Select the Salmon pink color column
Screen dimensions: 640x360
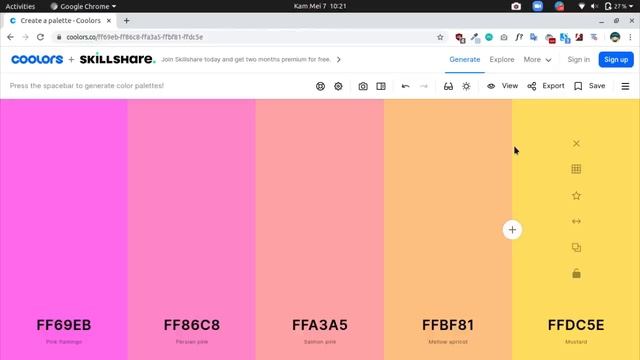320,229
